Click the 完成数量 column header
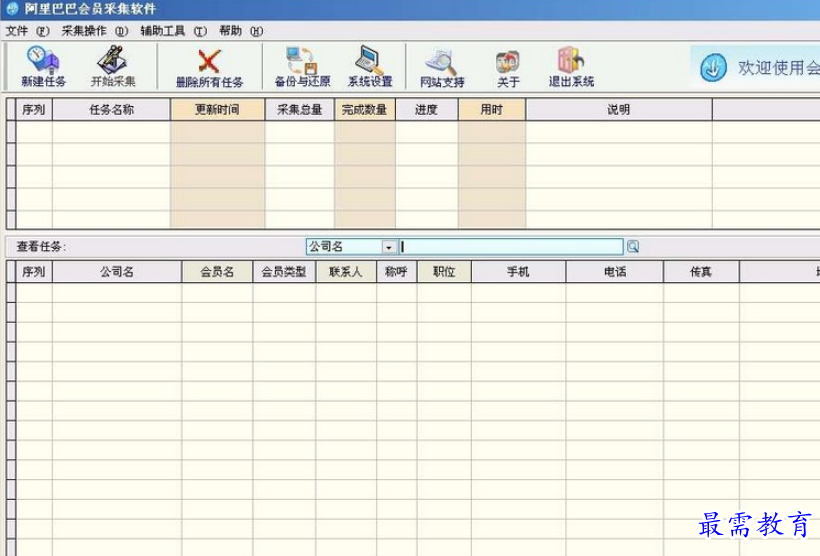The width and height of the screenshot is (820, 556). 365,110
